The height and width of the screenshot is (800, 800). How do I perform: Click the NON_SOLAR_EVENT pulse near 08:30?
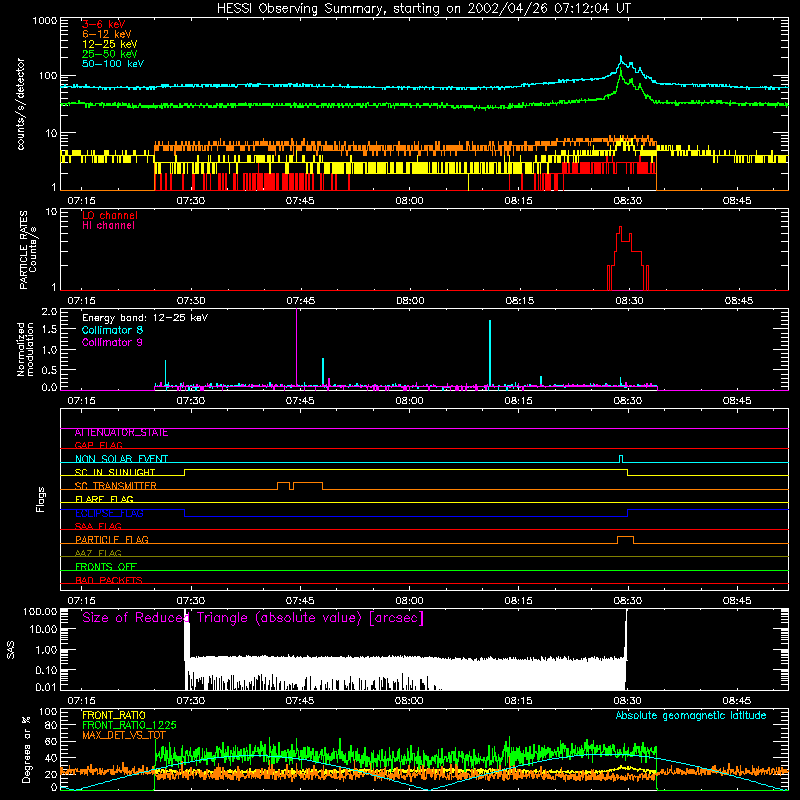tap(621, 459)
